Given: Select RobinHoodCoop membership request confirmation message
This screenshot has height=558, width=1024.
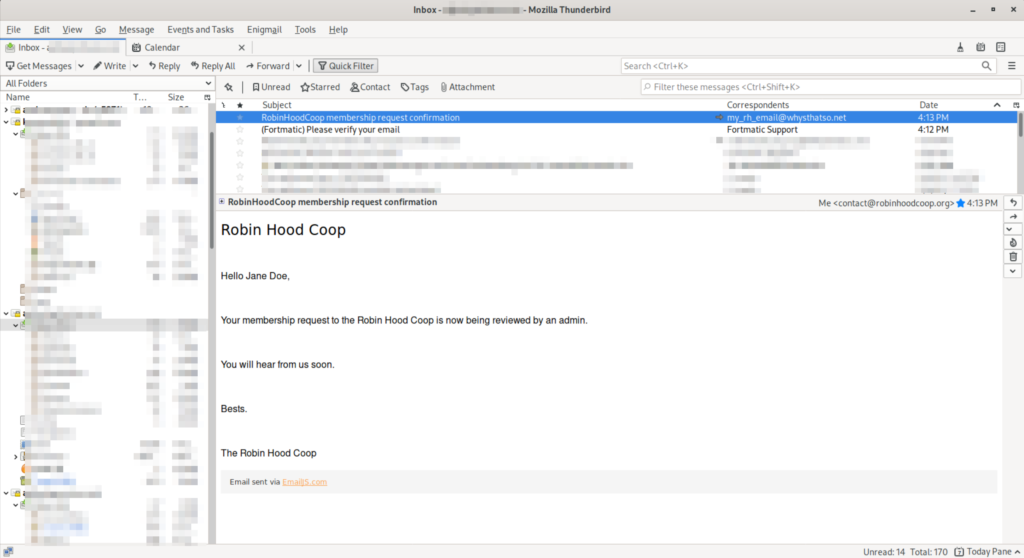Looking at the screenshot, I should pos(616,118).
